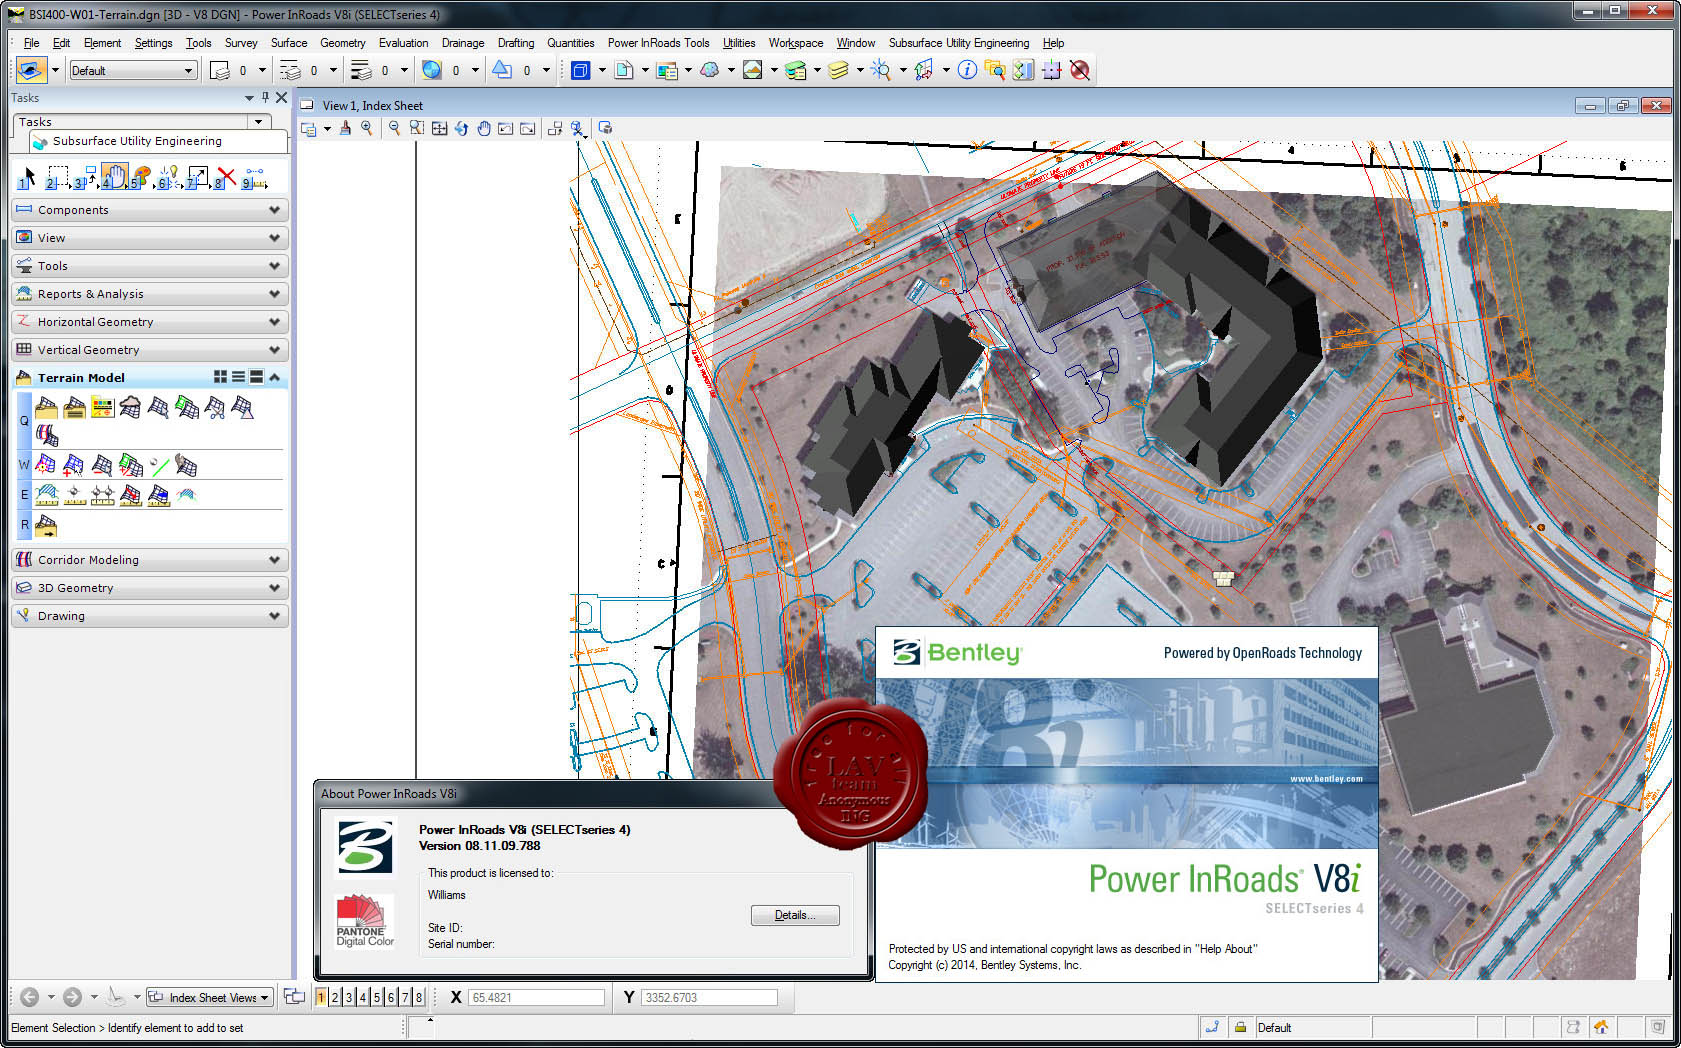1681x1048 pixels.
Task: Open the Power InRoads Tools menu
Action: [658, 43]
